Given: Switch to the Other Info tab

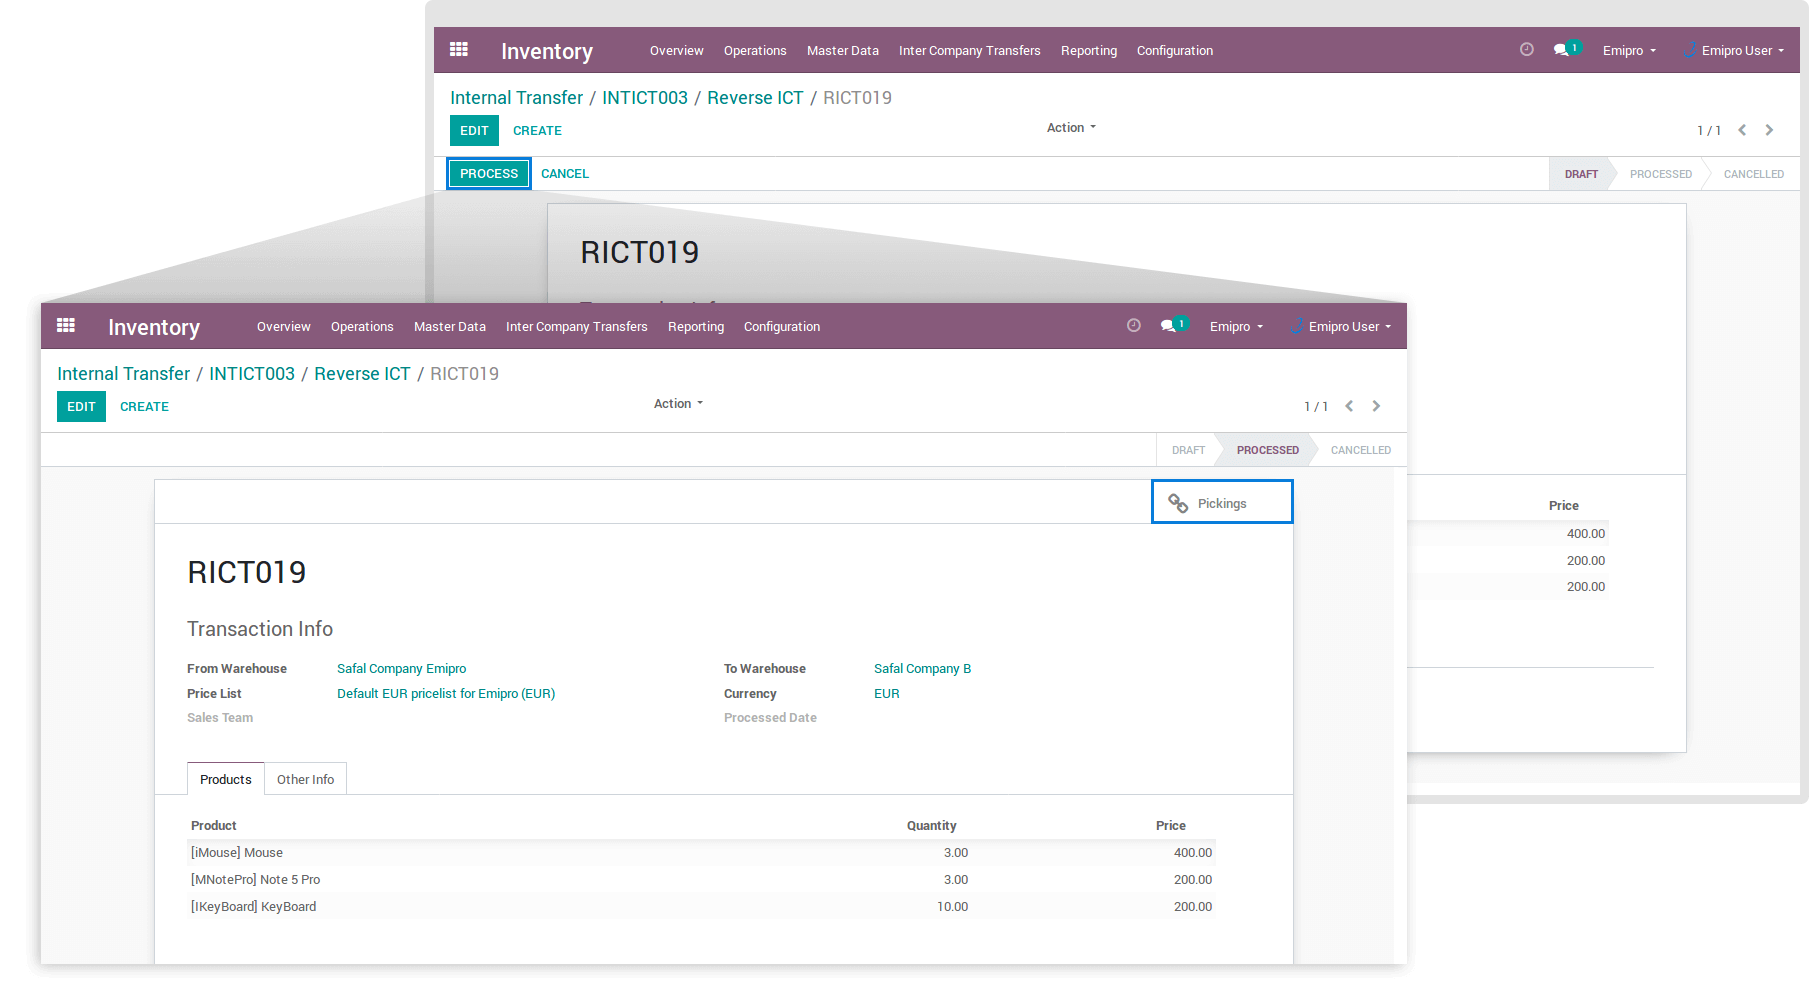Looking at the screenshot, I should (x=305, y=780).
